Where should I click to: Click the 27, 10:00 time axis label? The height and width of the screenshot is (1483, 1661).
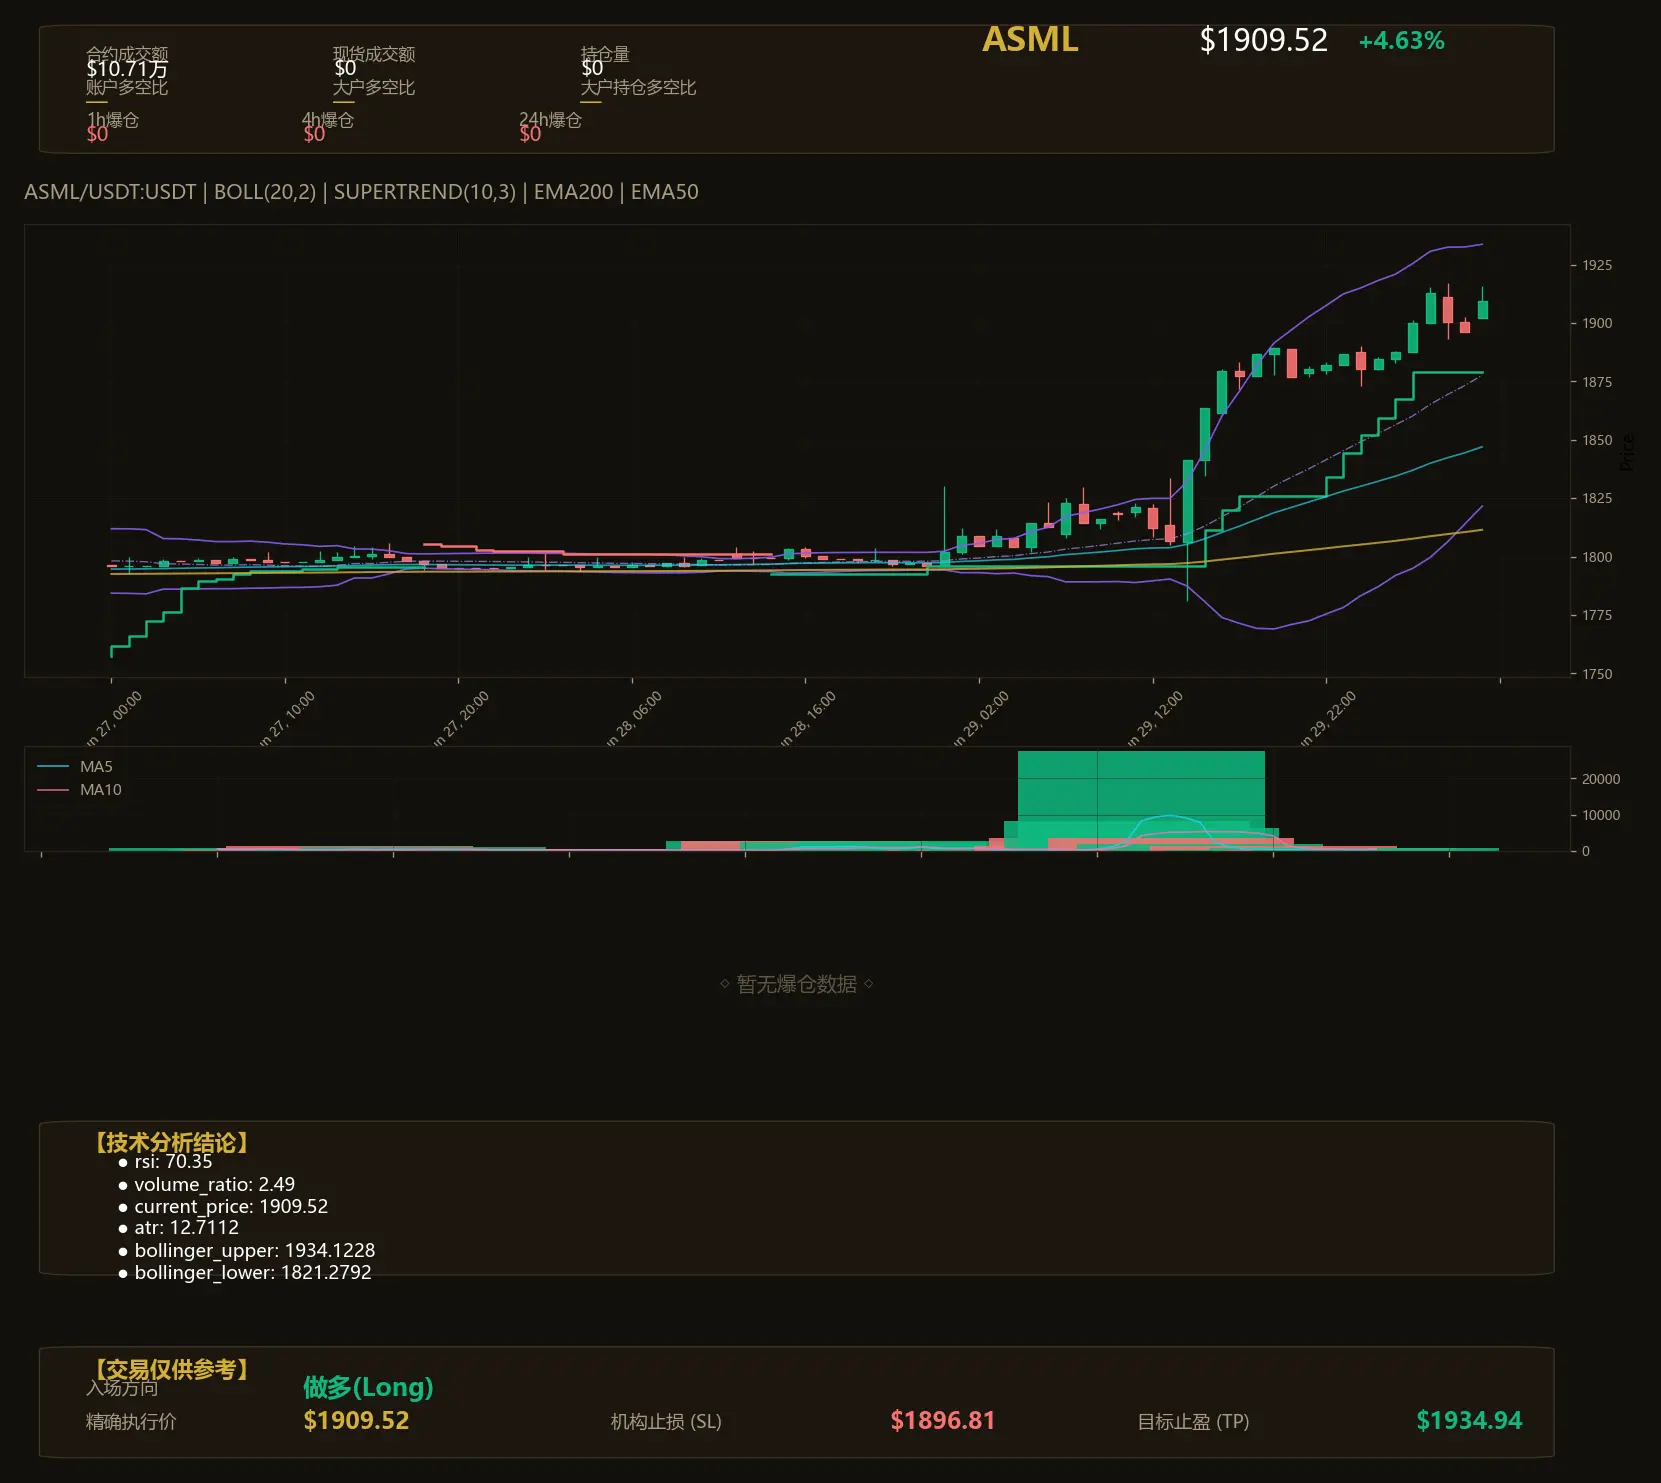coord(289,716)
